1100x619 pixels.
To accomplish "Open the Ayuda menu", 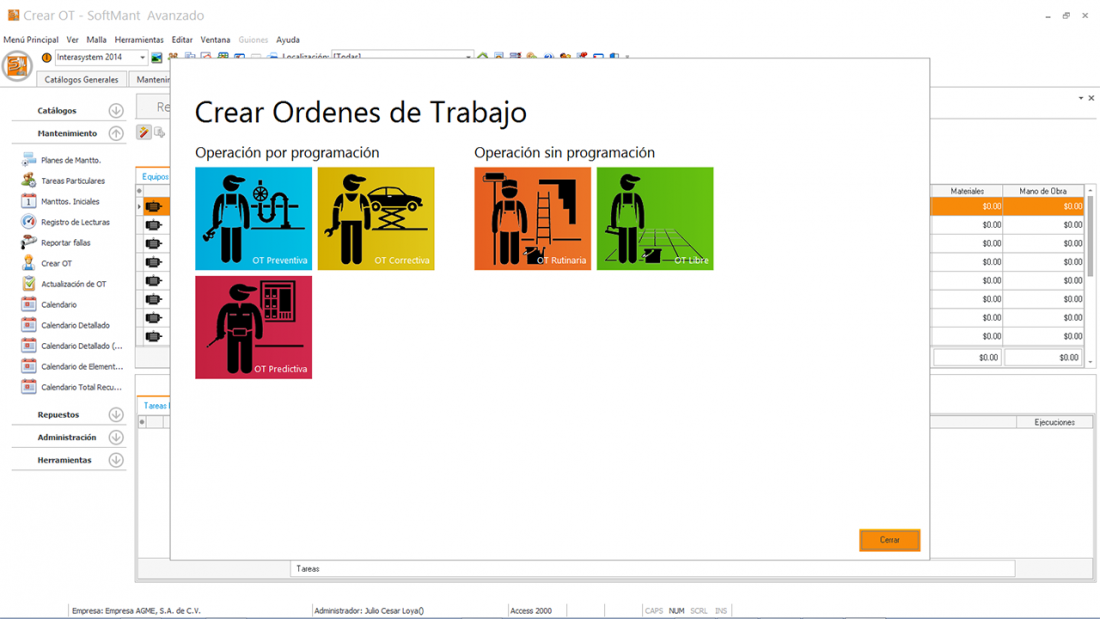I will point(287,40).
